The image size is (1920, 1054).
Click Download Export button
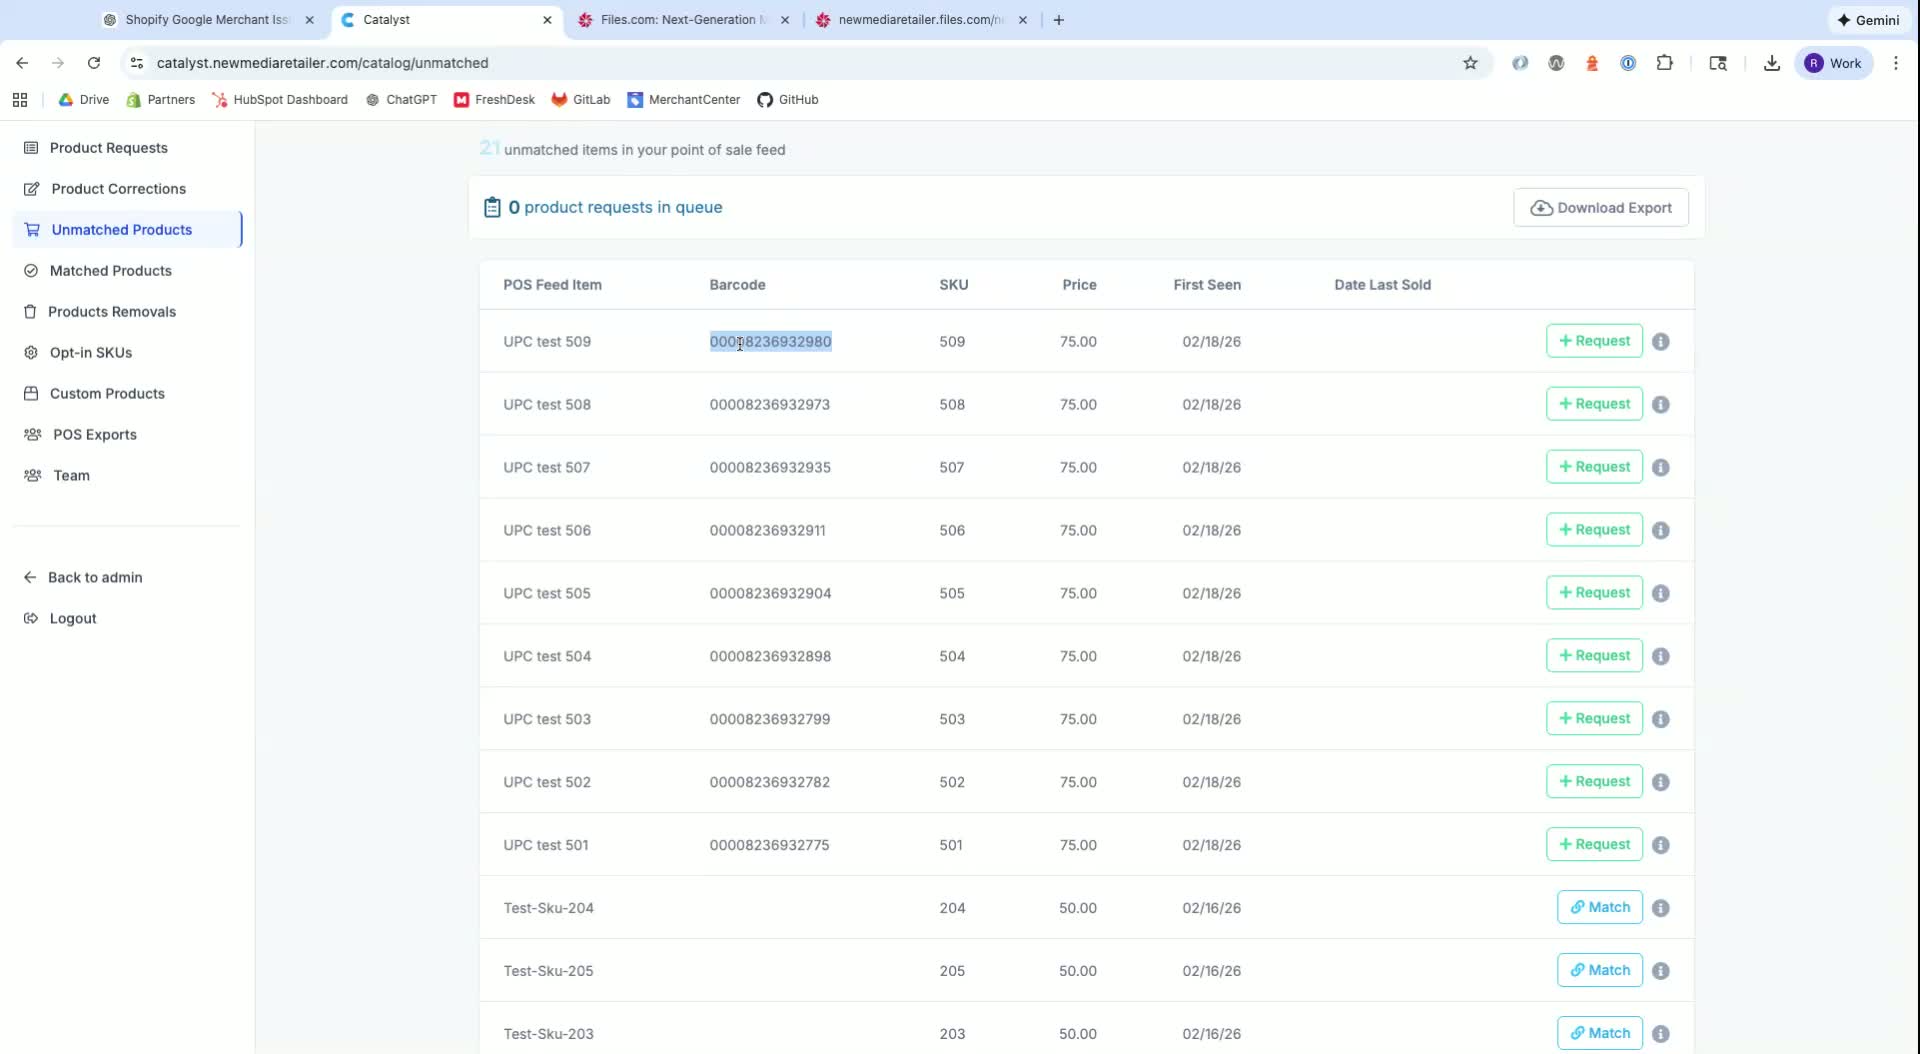pos(1600,208)
